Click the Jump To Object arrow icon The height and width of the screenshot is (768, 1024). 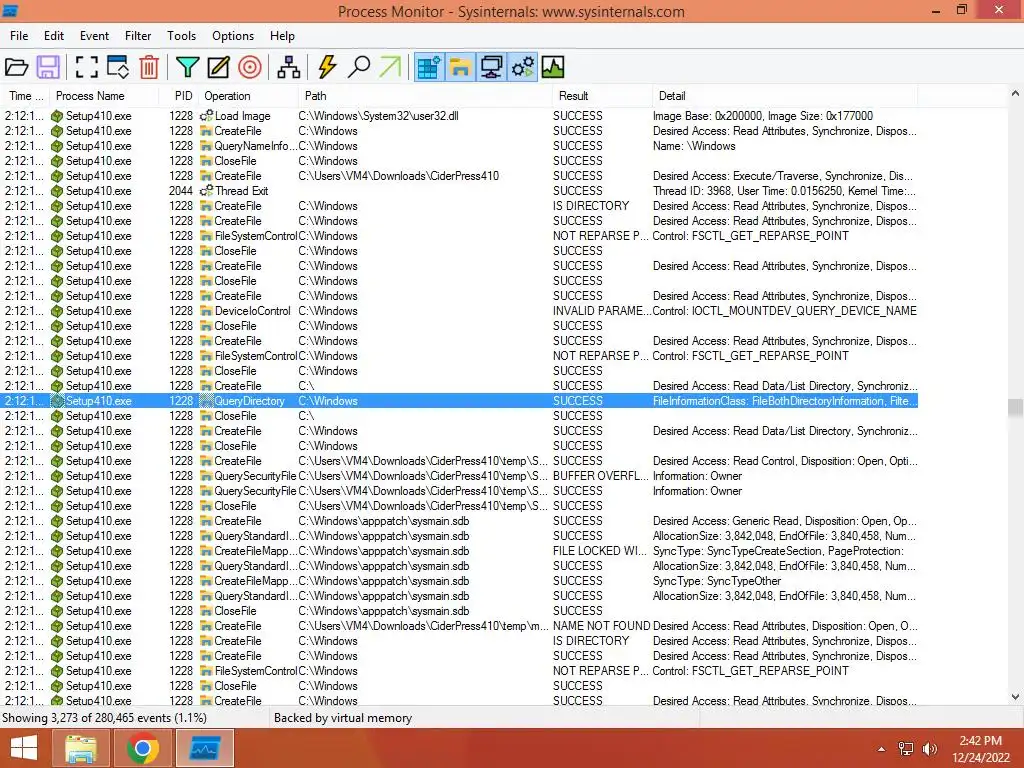tap(391, 67)
